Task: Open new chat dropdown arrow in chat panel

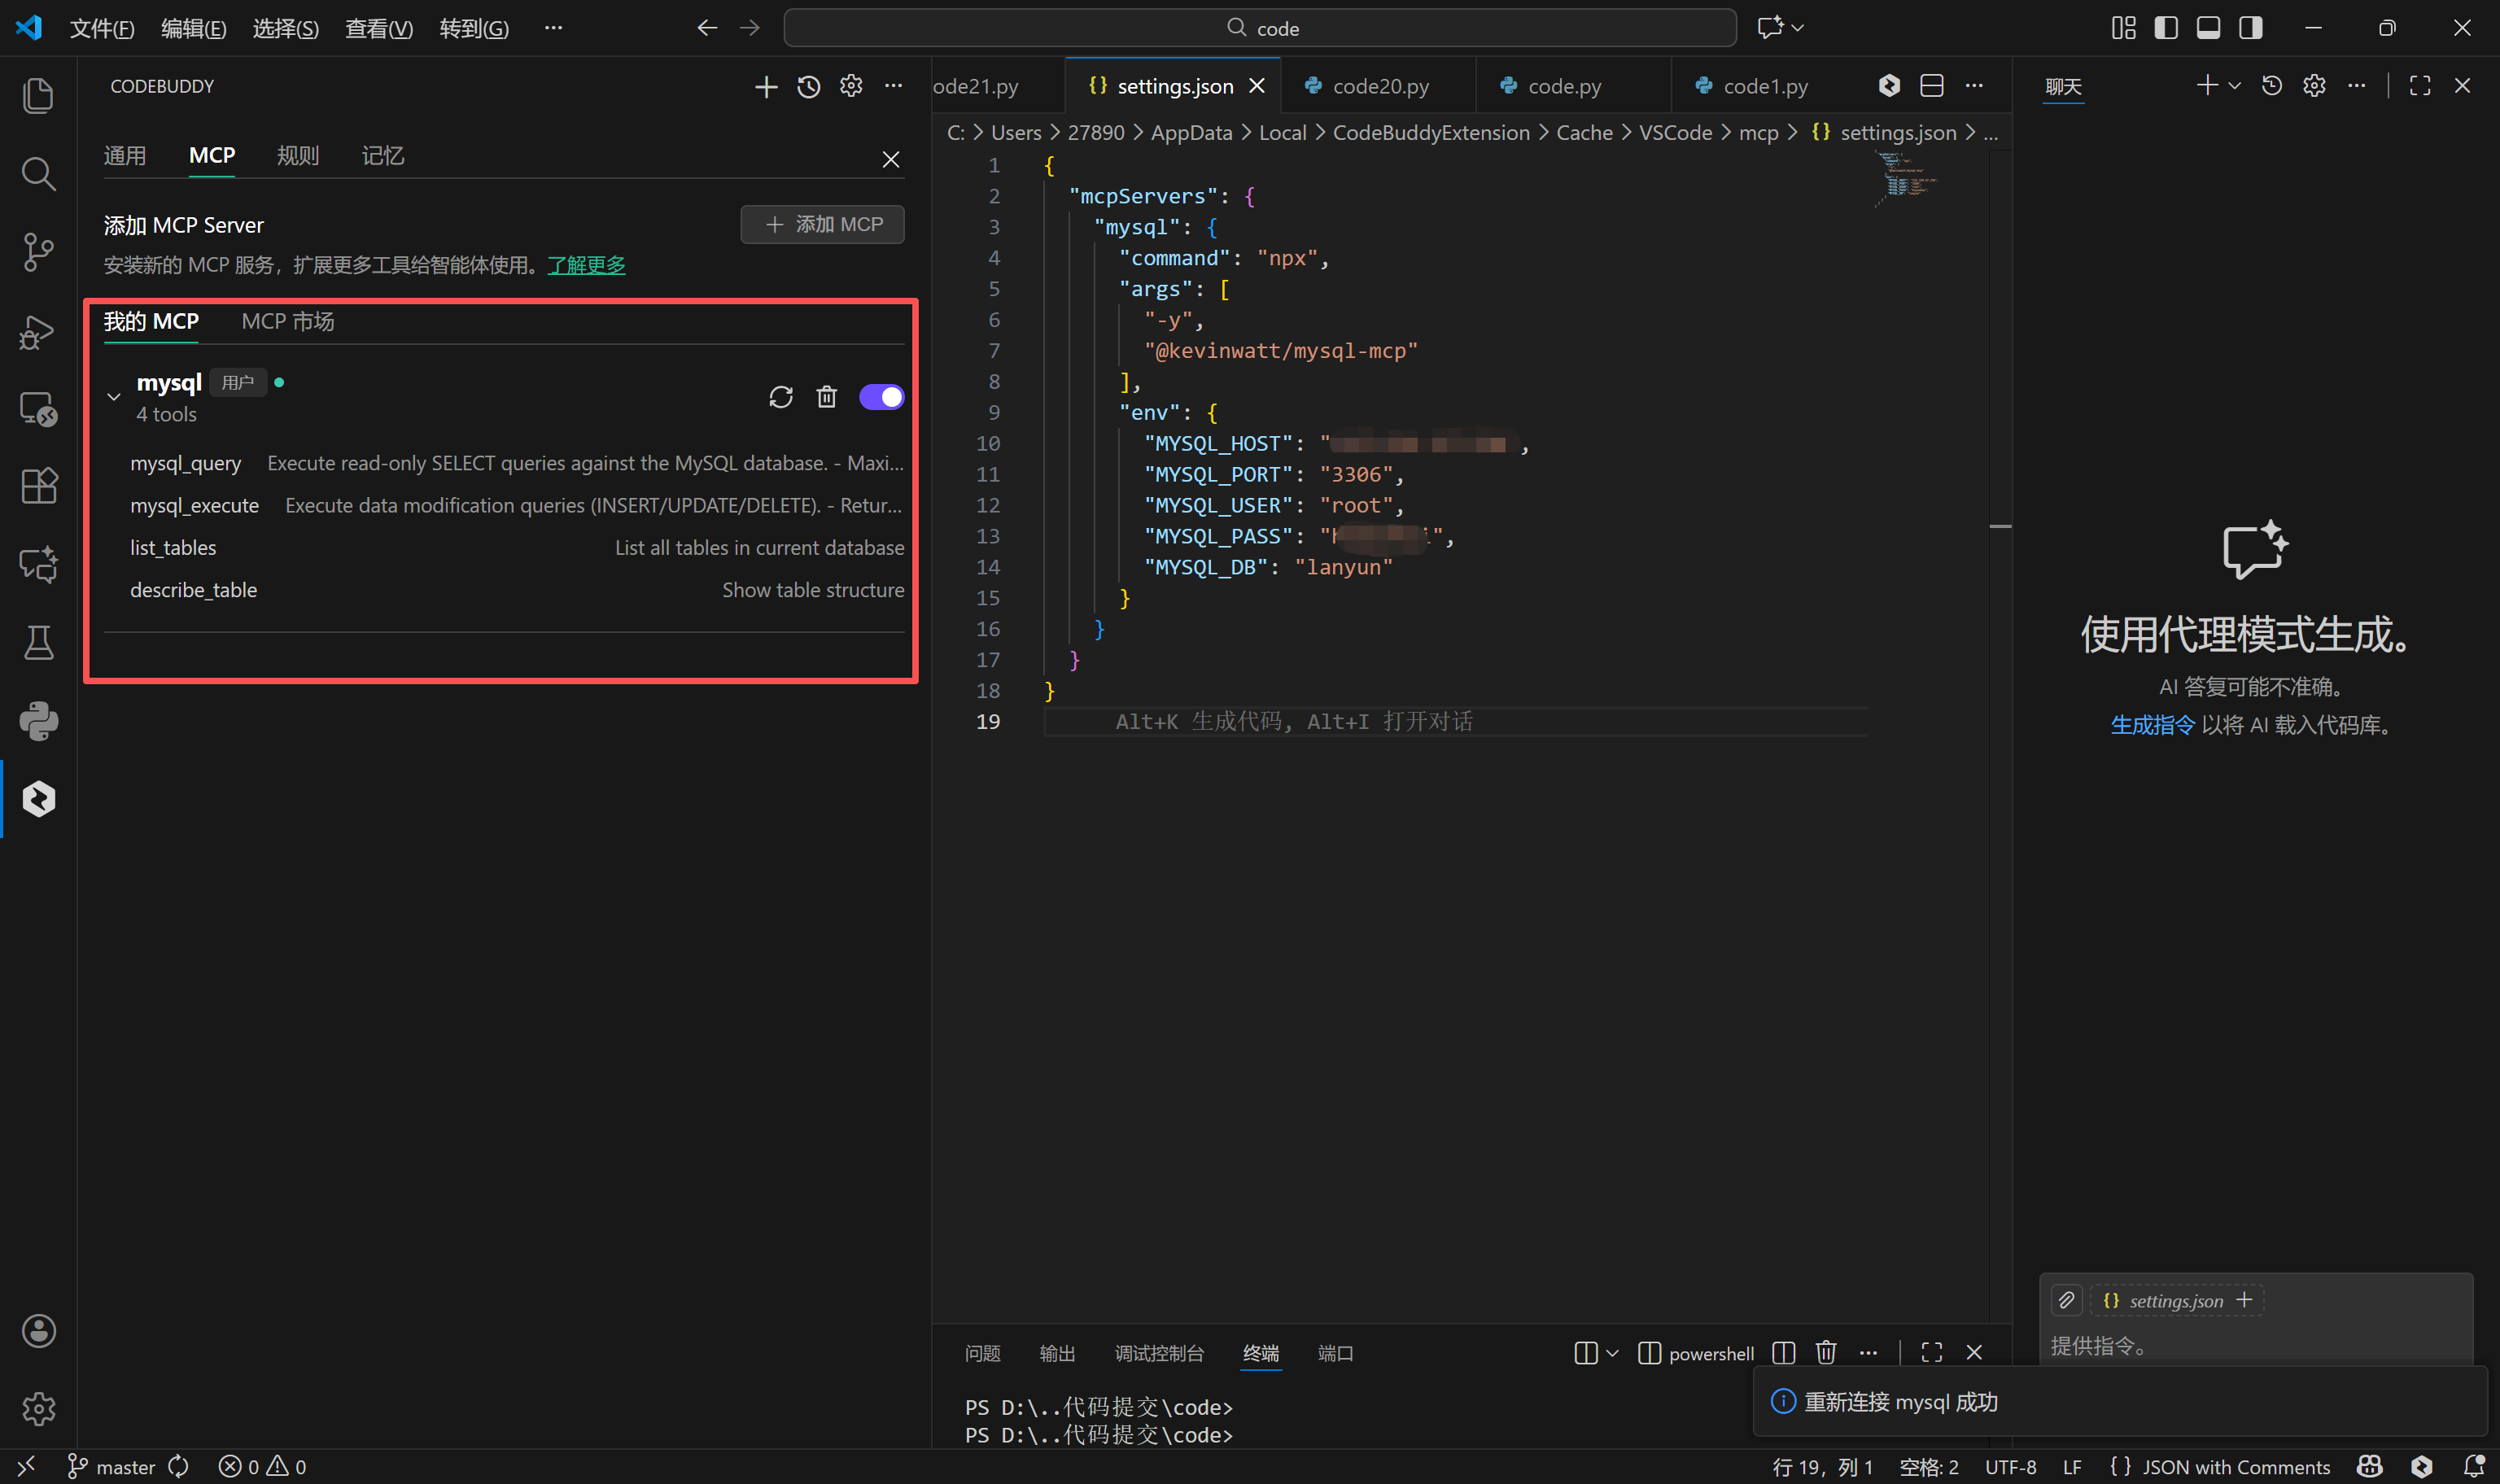Action: pos(2234,87)
